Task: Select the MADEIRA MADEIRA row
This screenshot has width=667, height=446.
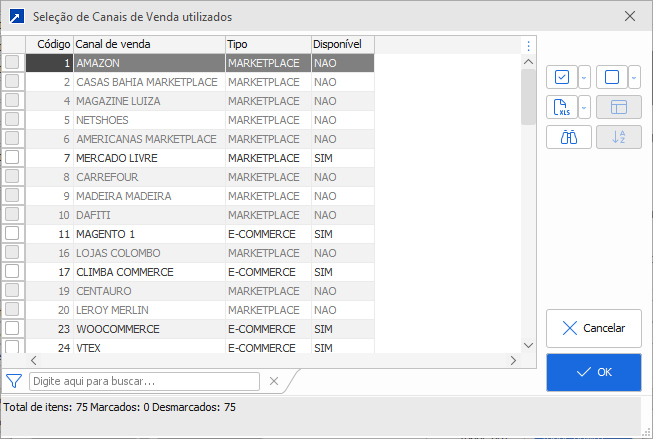Action: tap(200, 196)
